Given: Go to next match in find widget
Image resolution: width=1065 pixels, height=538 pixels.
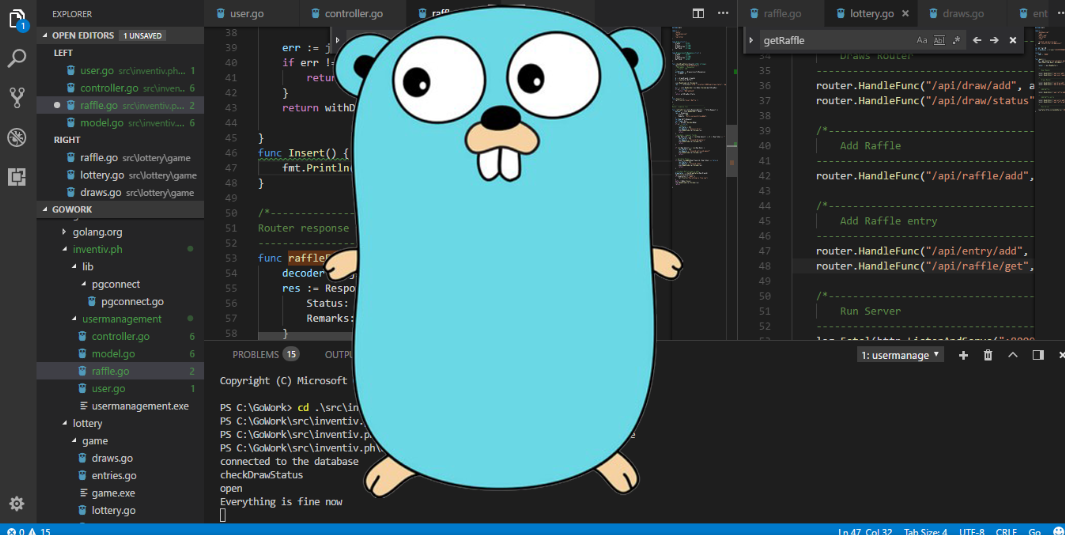Looking at the screenshot, I should (x=994, y=40).
